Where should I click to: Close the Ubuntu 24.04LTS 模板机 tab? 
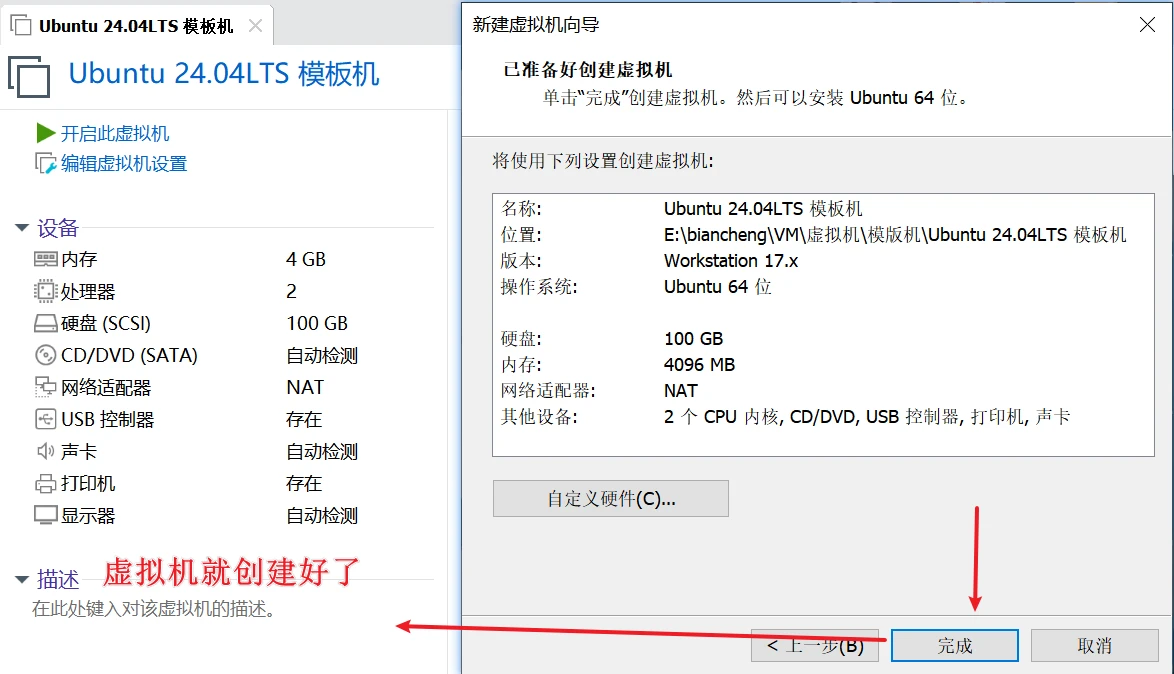(256, 26)
